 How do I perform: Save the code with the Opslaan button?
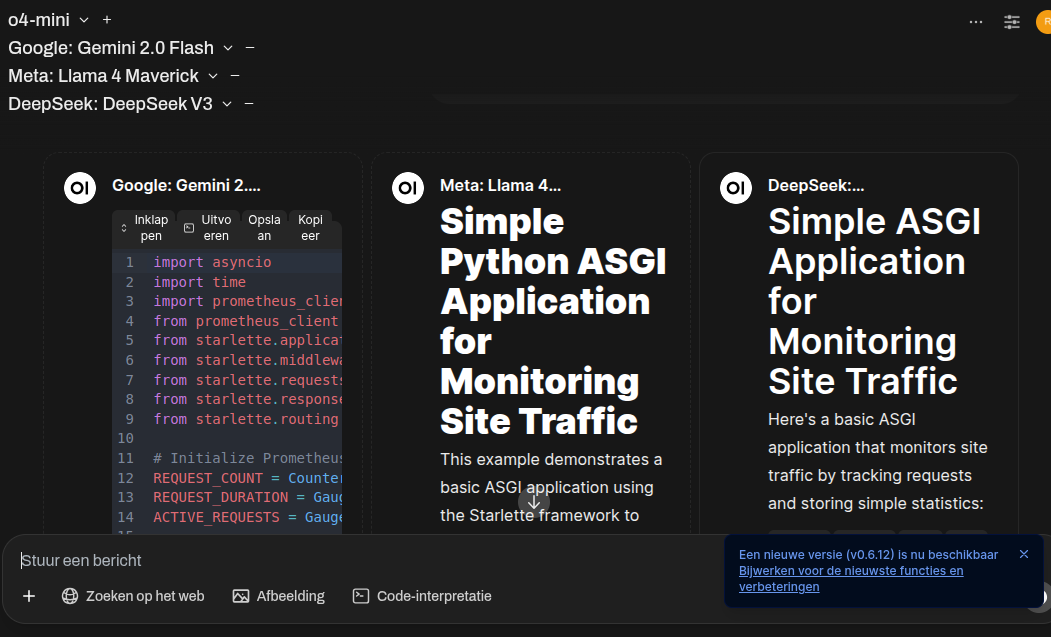264,228
